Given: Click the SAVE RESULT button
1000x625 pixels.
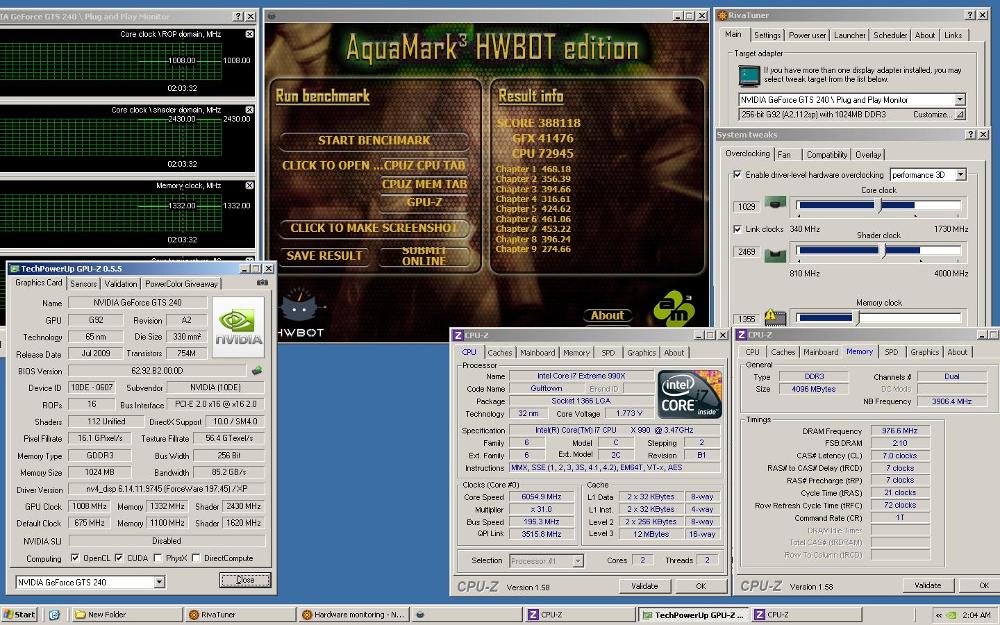Looking at the screenshot, I should 324,256.
